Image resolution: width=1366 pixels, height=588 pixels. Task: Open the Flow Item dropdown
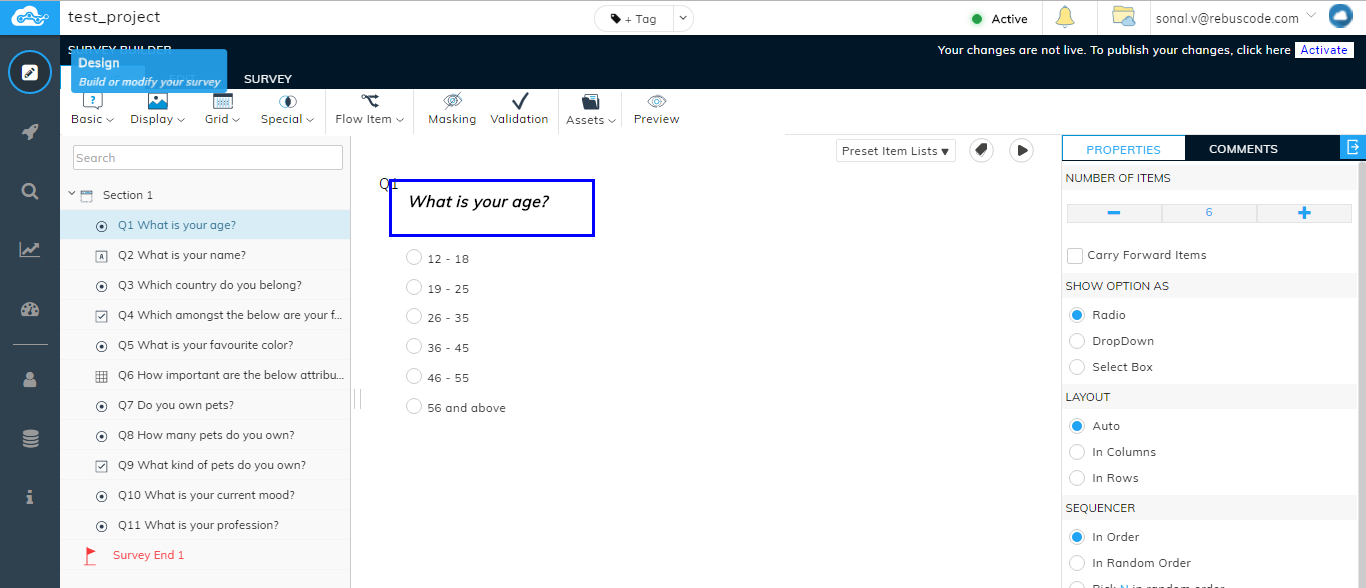370,109
